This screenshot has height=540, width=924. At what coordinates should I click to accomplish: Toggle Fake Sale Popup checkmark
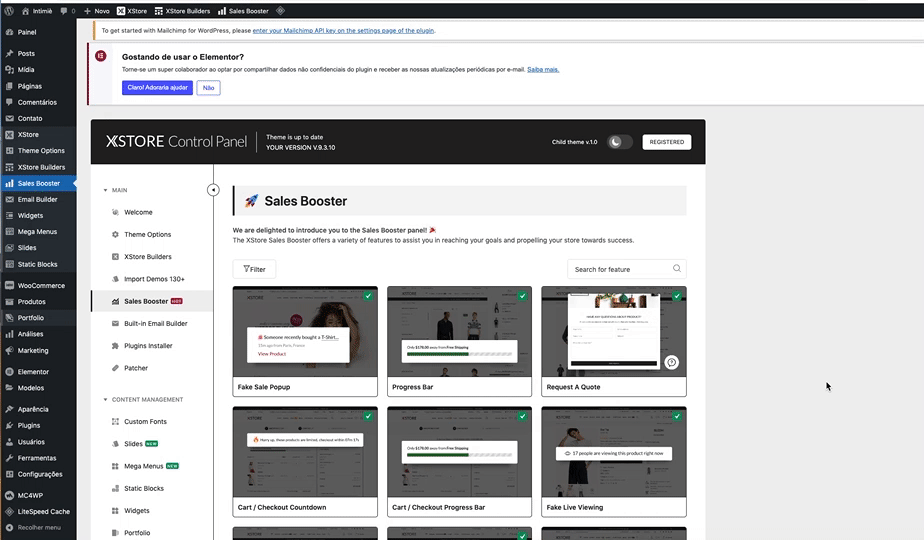coord(368,296)
